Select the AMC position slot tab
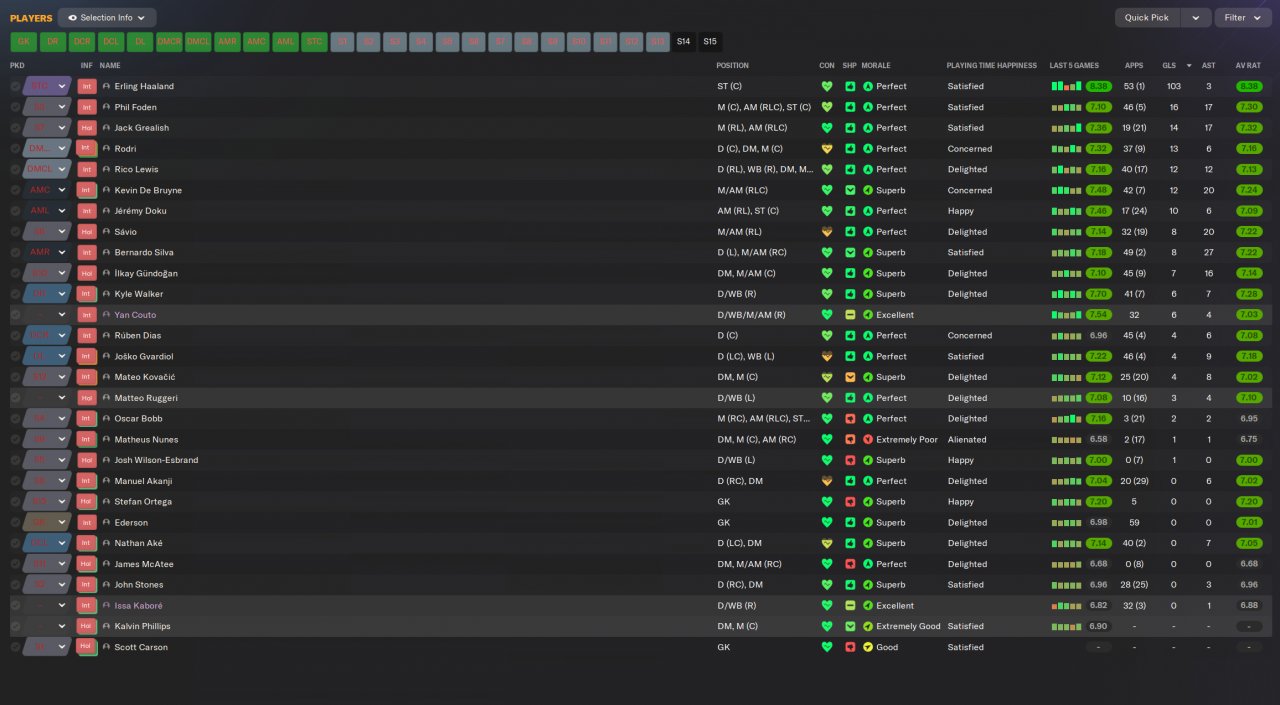The height and width of the screenshot is (705, 1280). pyautogui.click(x=256, y=42)
